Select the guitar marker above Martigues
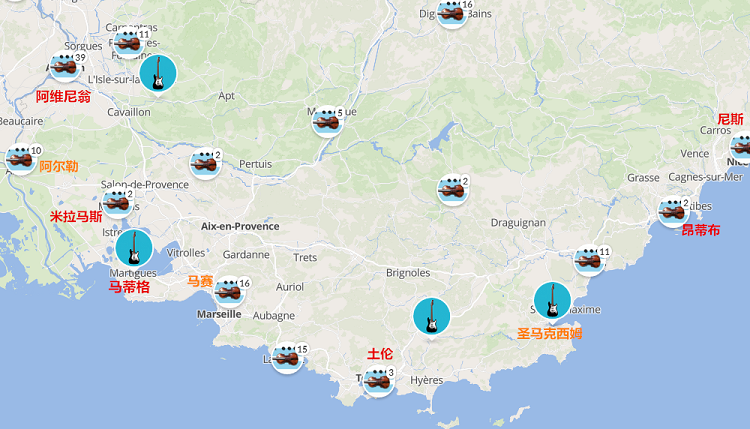Viewport: 750px width, 429px height. pos(134,249)
